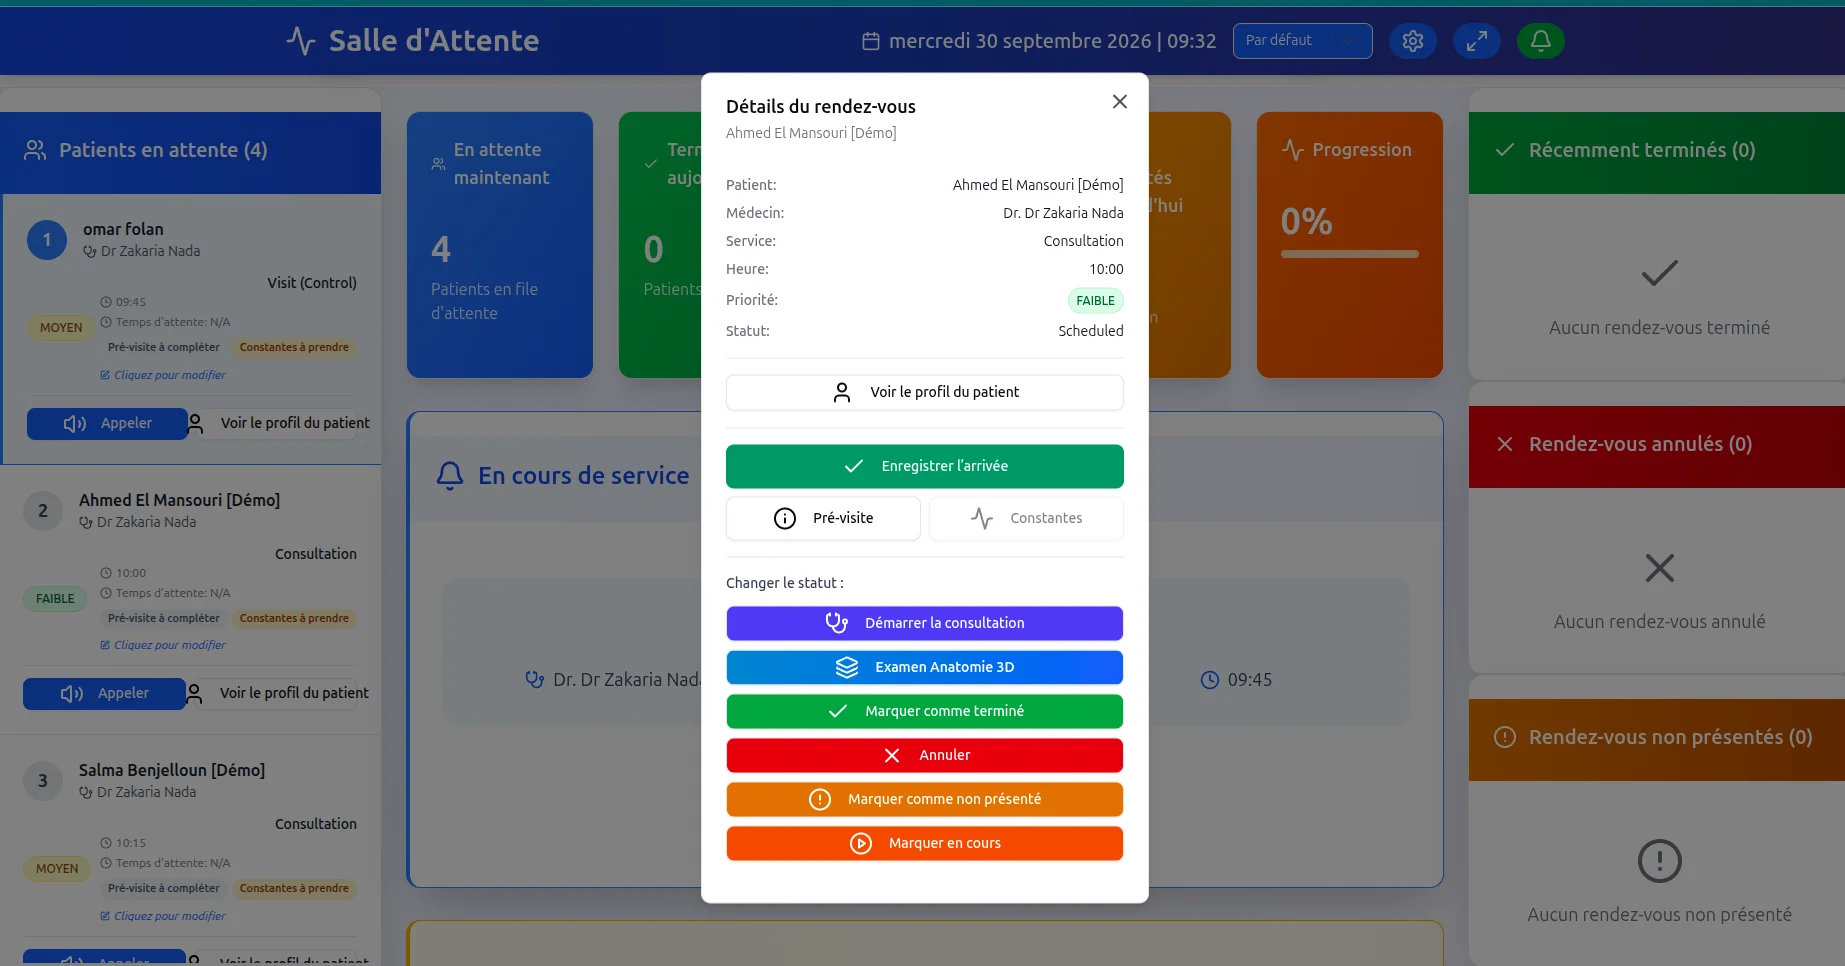Click the 'Rendez-vous non présentés (0)' header

tap(1657, 738)
